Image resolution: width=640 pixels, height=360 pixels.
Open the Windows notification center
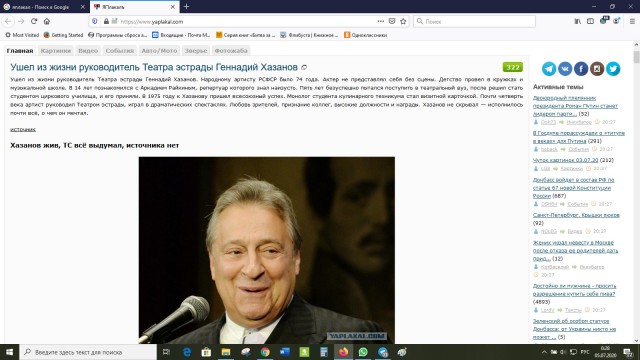(x=628, y=352)
